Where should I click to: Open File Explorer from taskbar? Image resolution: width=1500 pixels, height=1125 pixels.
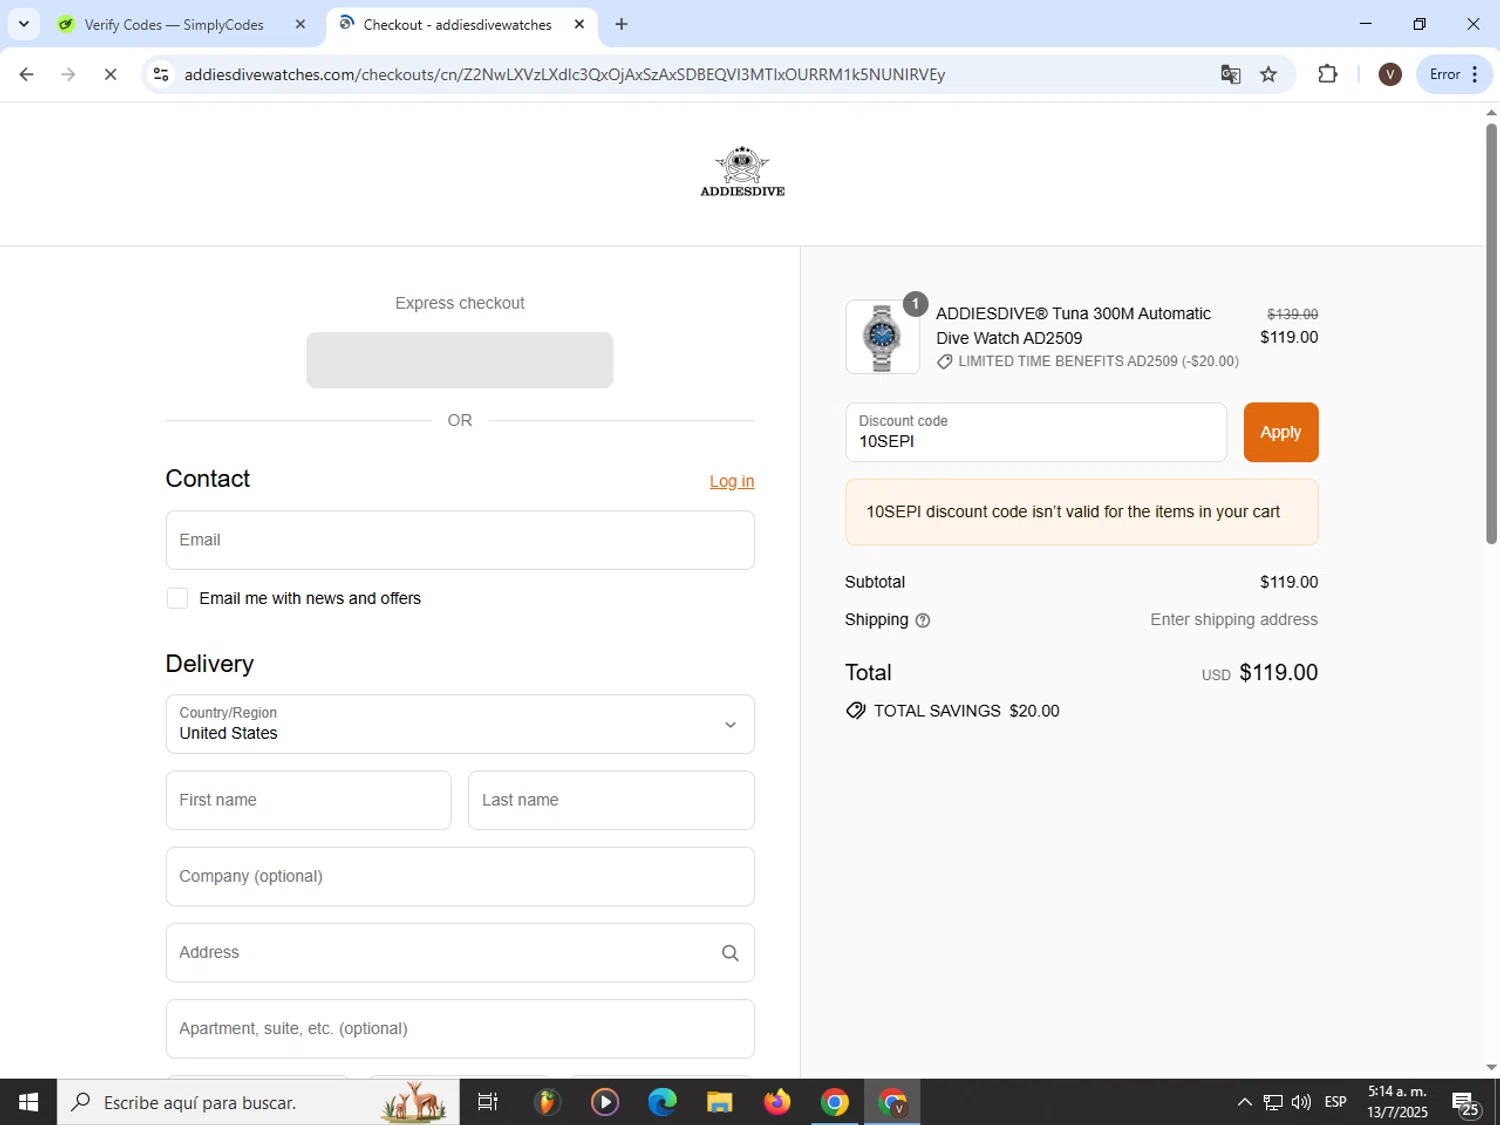coord(719,1102)
